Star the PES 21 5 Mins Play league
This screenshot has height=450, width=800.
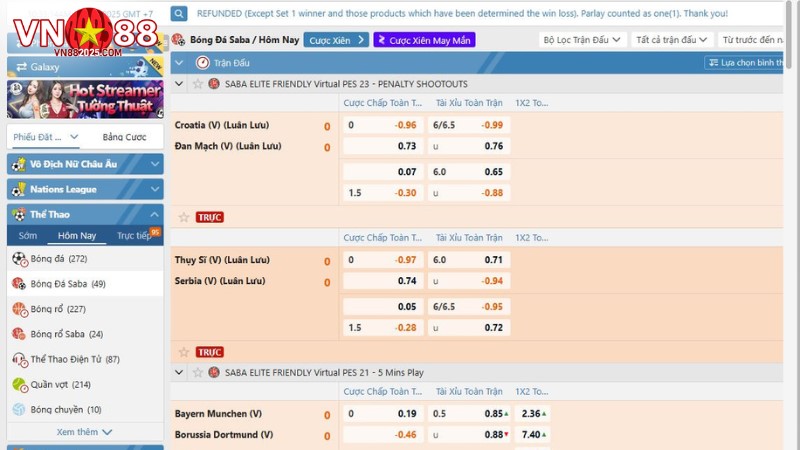click(197, 372)
